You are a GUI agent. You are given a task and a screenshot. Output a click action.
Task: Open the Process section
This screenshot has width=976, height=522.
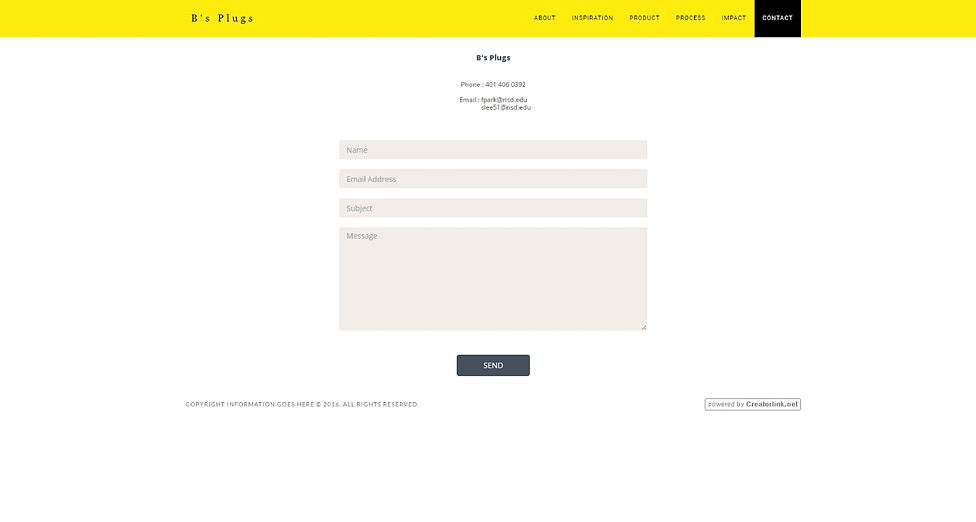pyautogui.click(x=691, y=18)
